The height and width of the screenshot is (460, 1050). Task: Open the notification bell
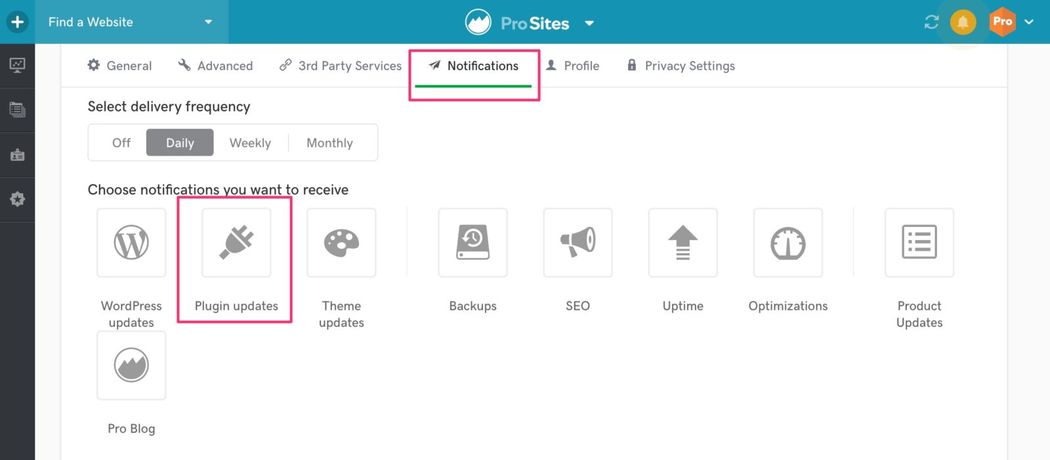tap(963, 22)
